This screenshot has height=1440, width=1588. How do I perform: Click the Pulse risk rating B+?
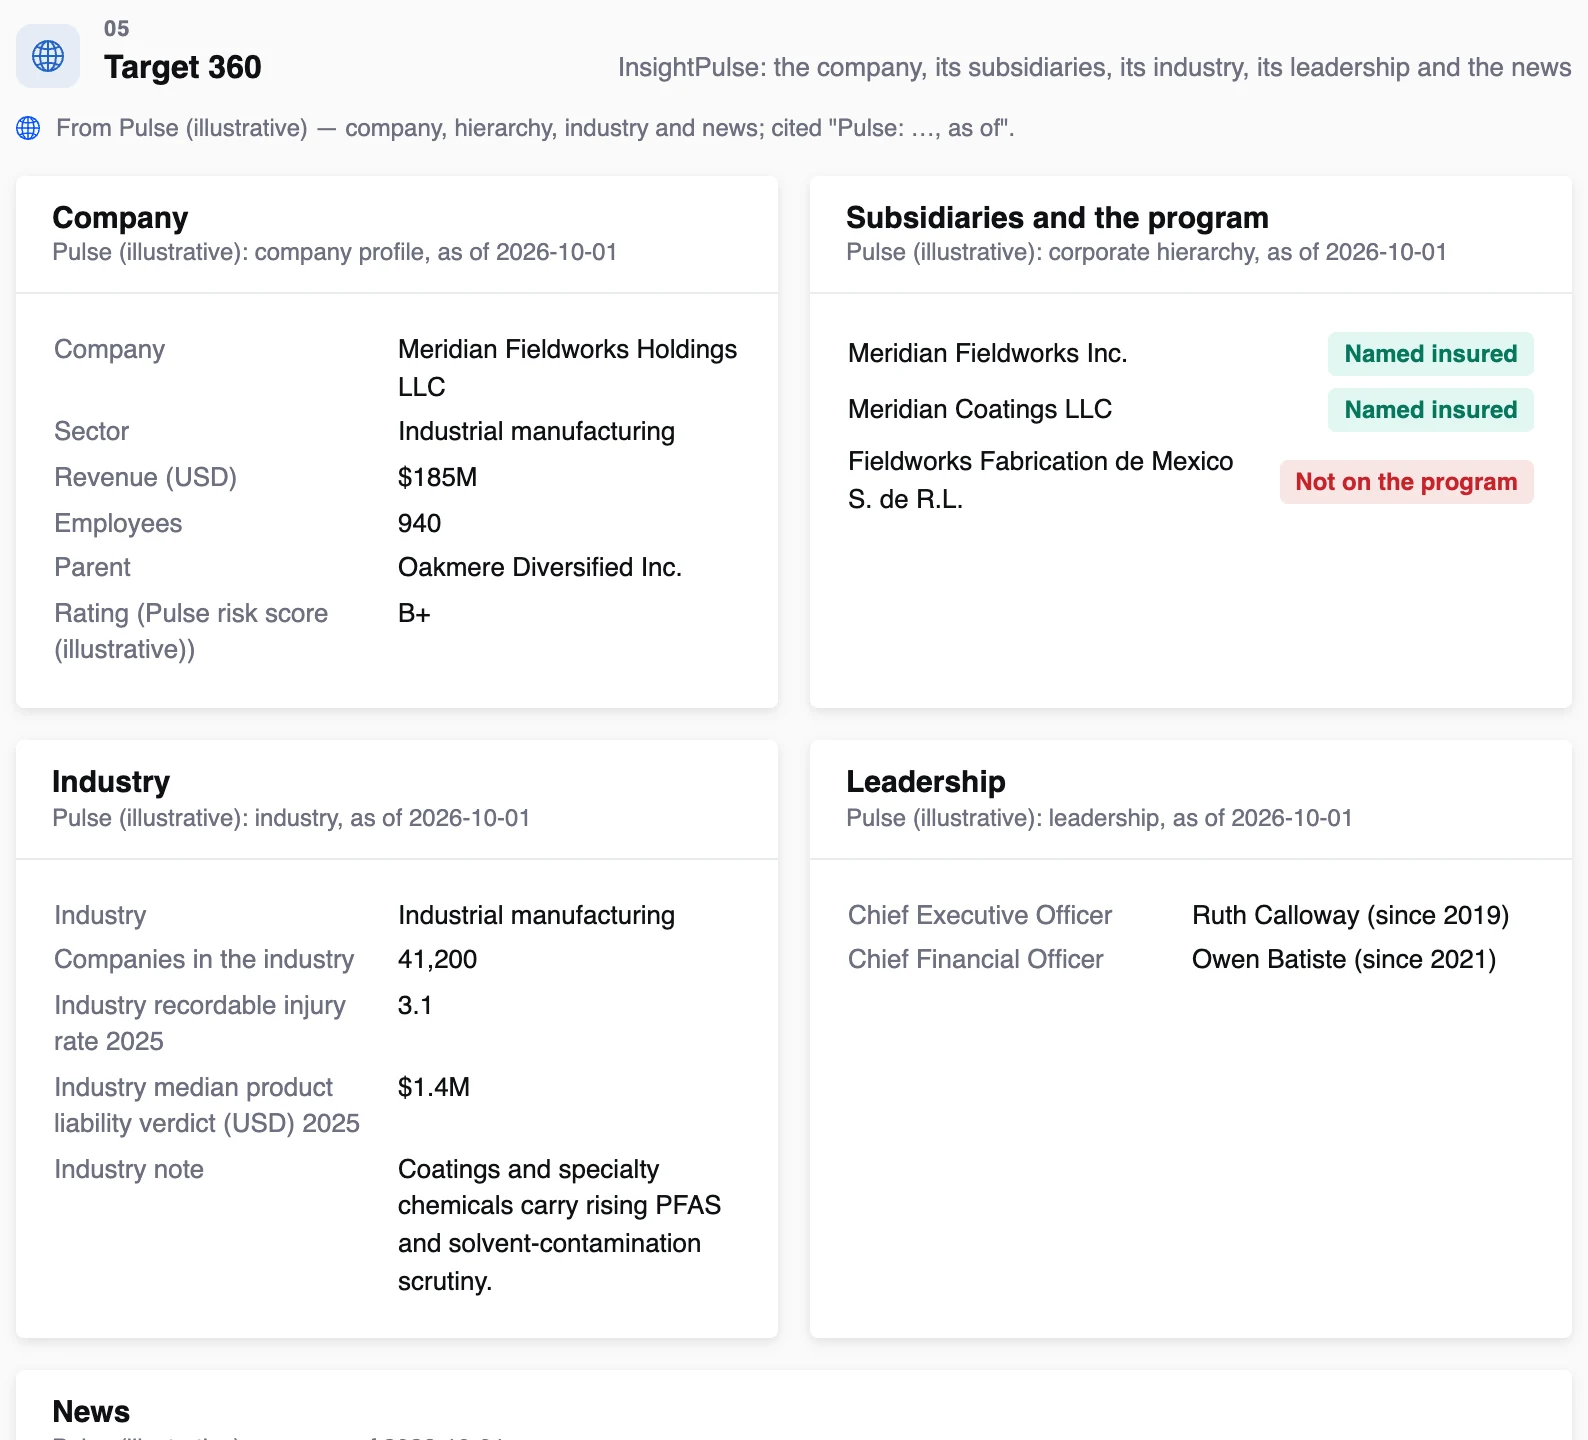[414, 613]
